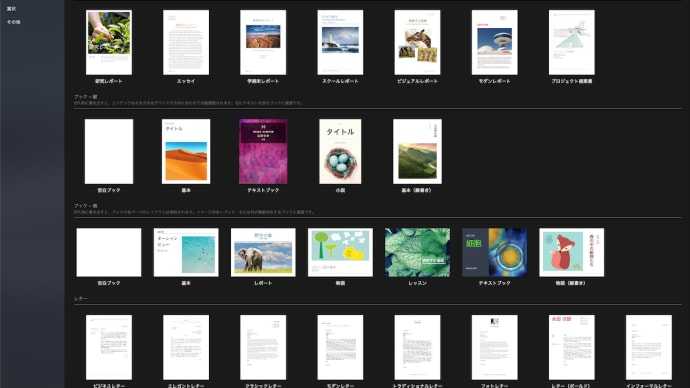Open the トラディショナルレター letter template
This screenshot has height=388, width=690.
tap(418, 347)
